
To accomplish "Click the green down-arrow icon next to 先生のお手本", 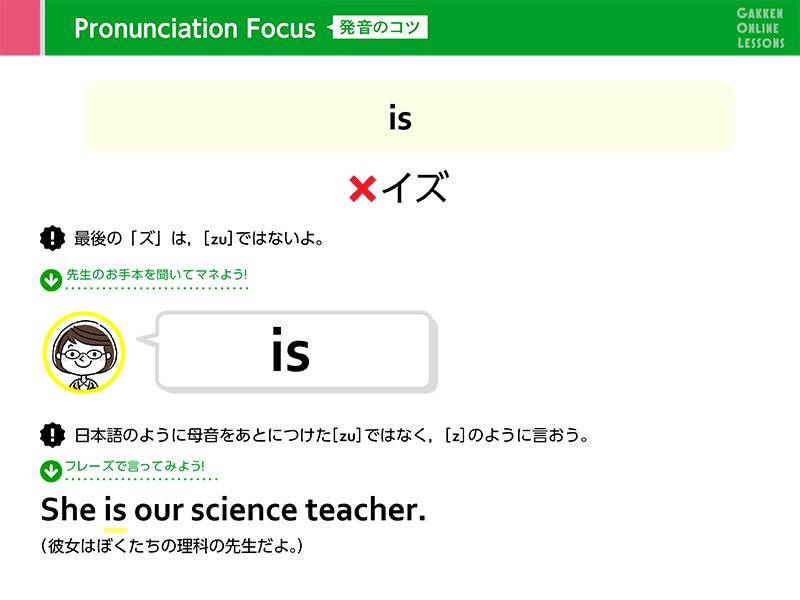I will (x=51, y=280).
